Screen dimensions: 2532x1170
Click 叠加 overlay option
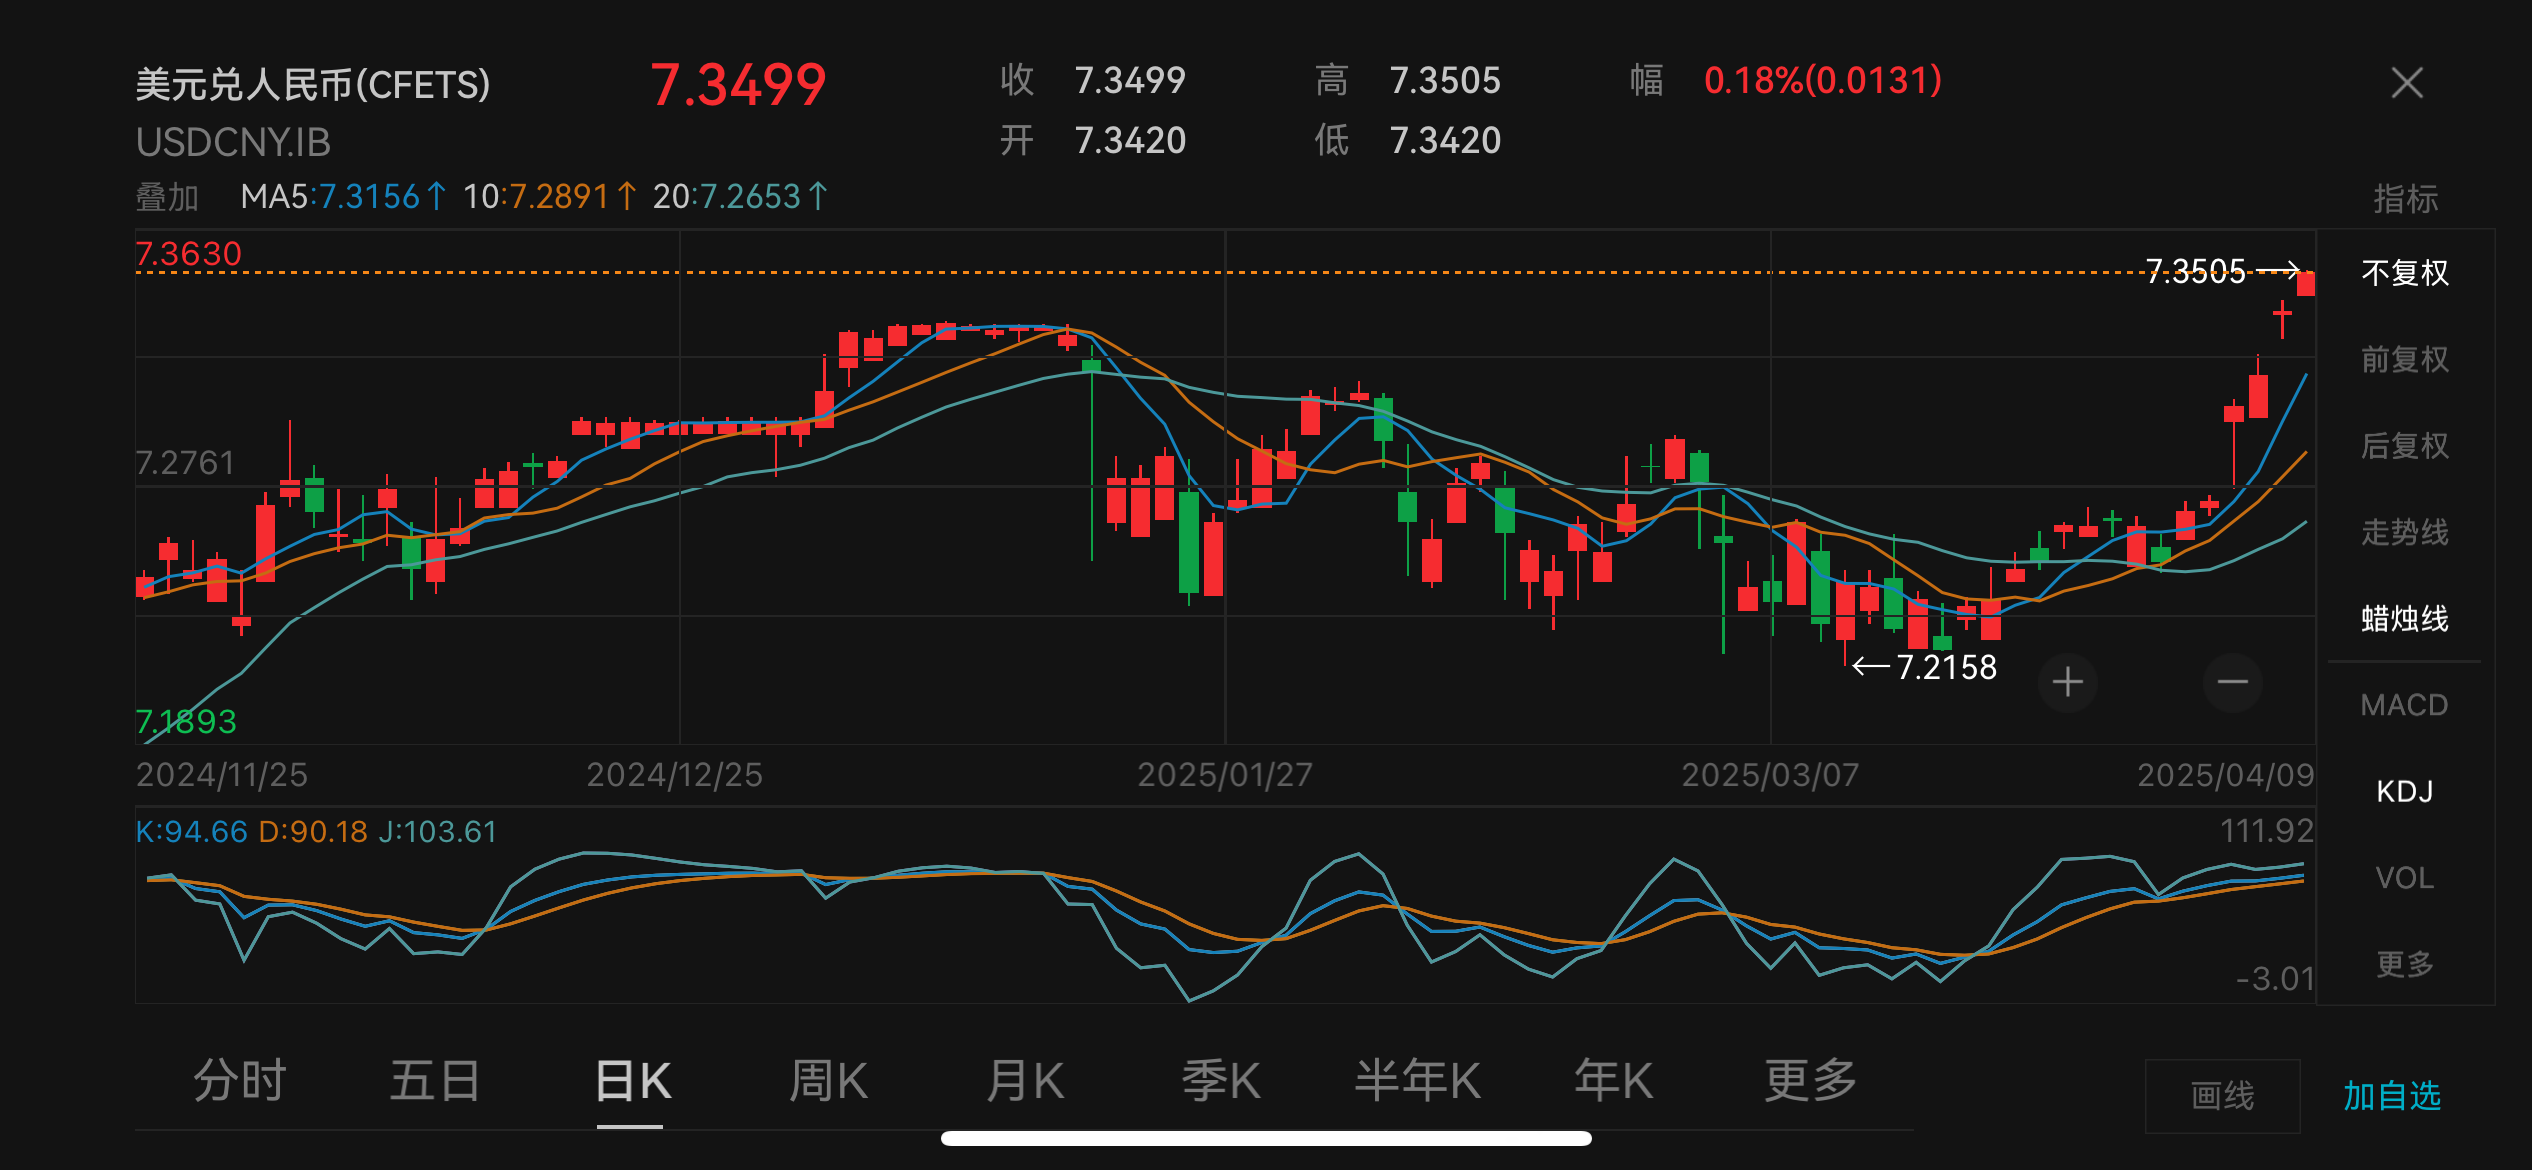[x=167, y=197]
